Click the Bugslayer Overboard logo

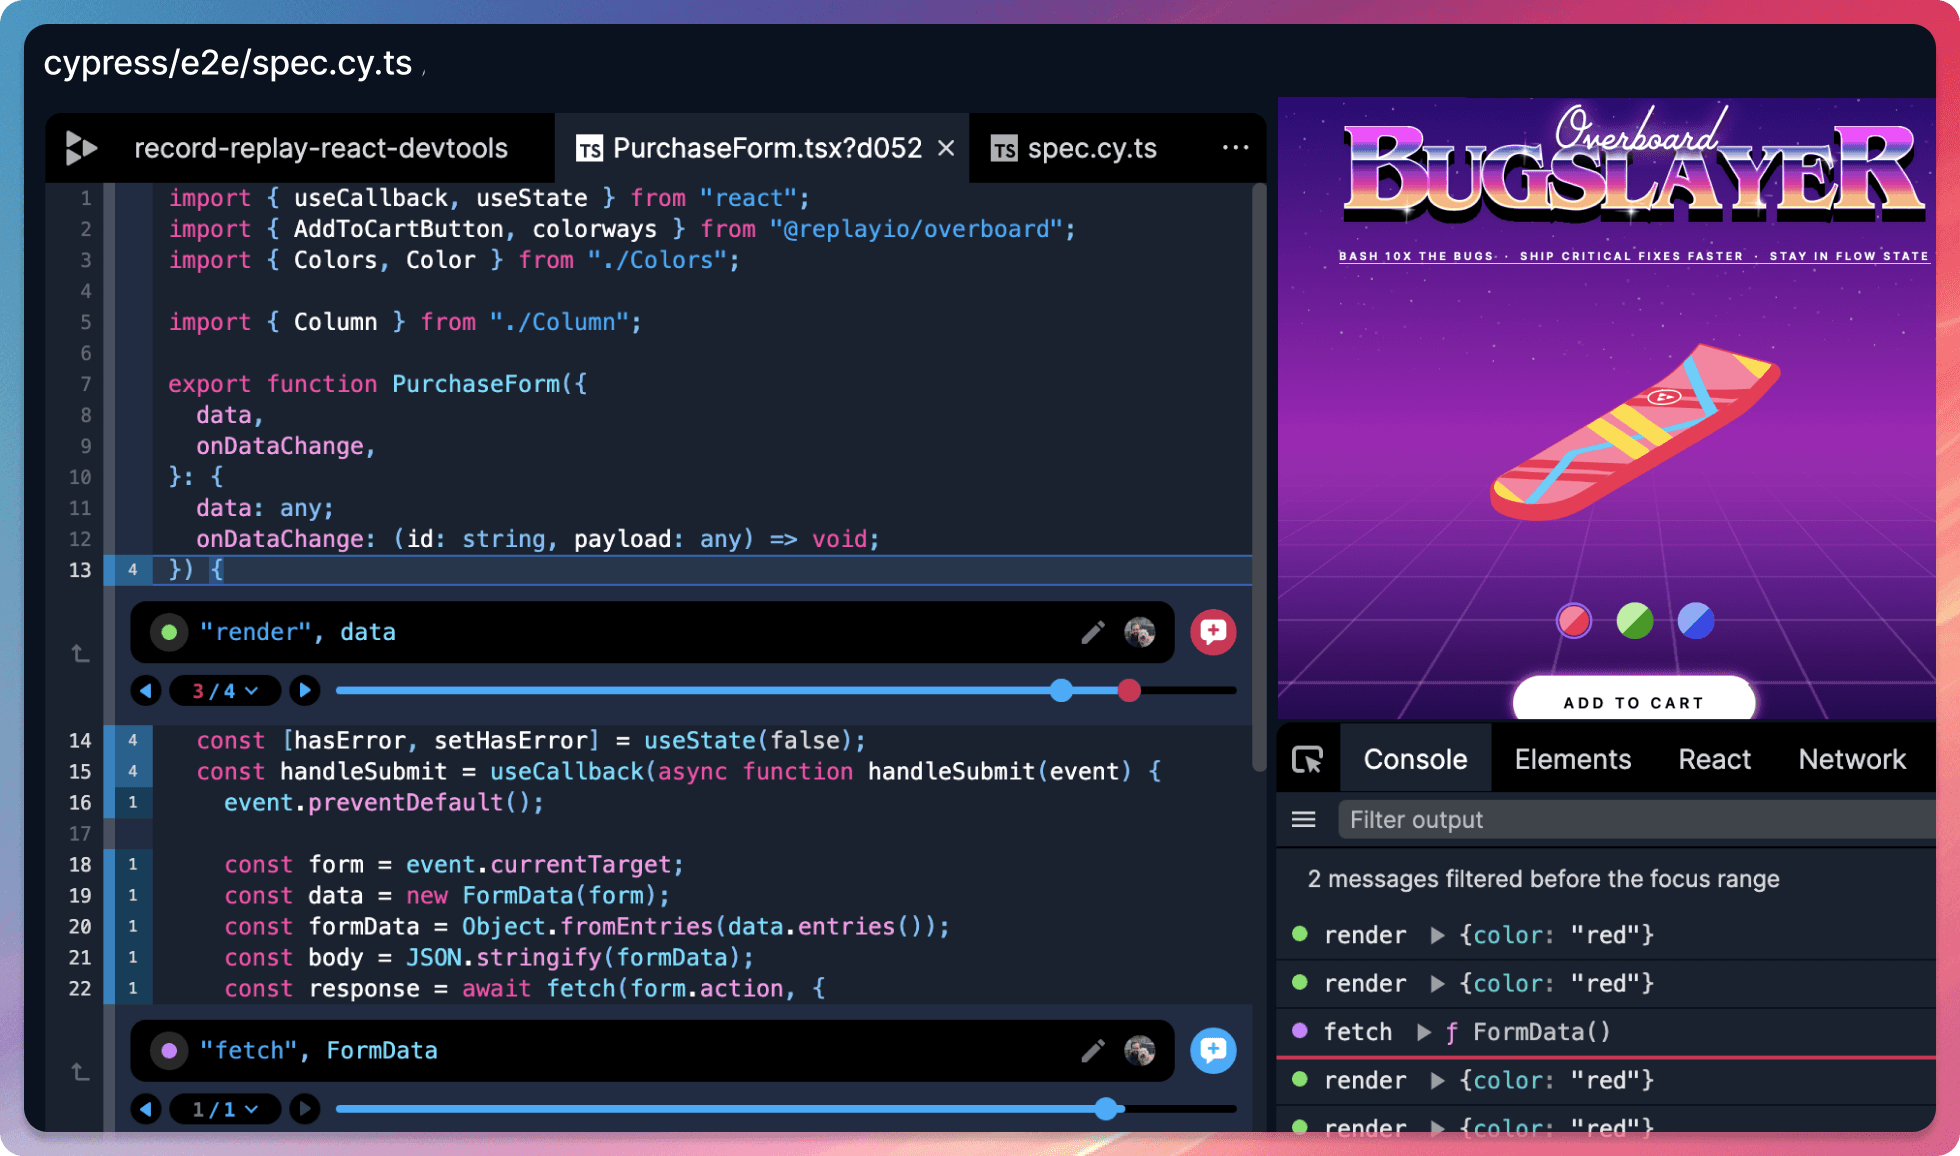1632,167
